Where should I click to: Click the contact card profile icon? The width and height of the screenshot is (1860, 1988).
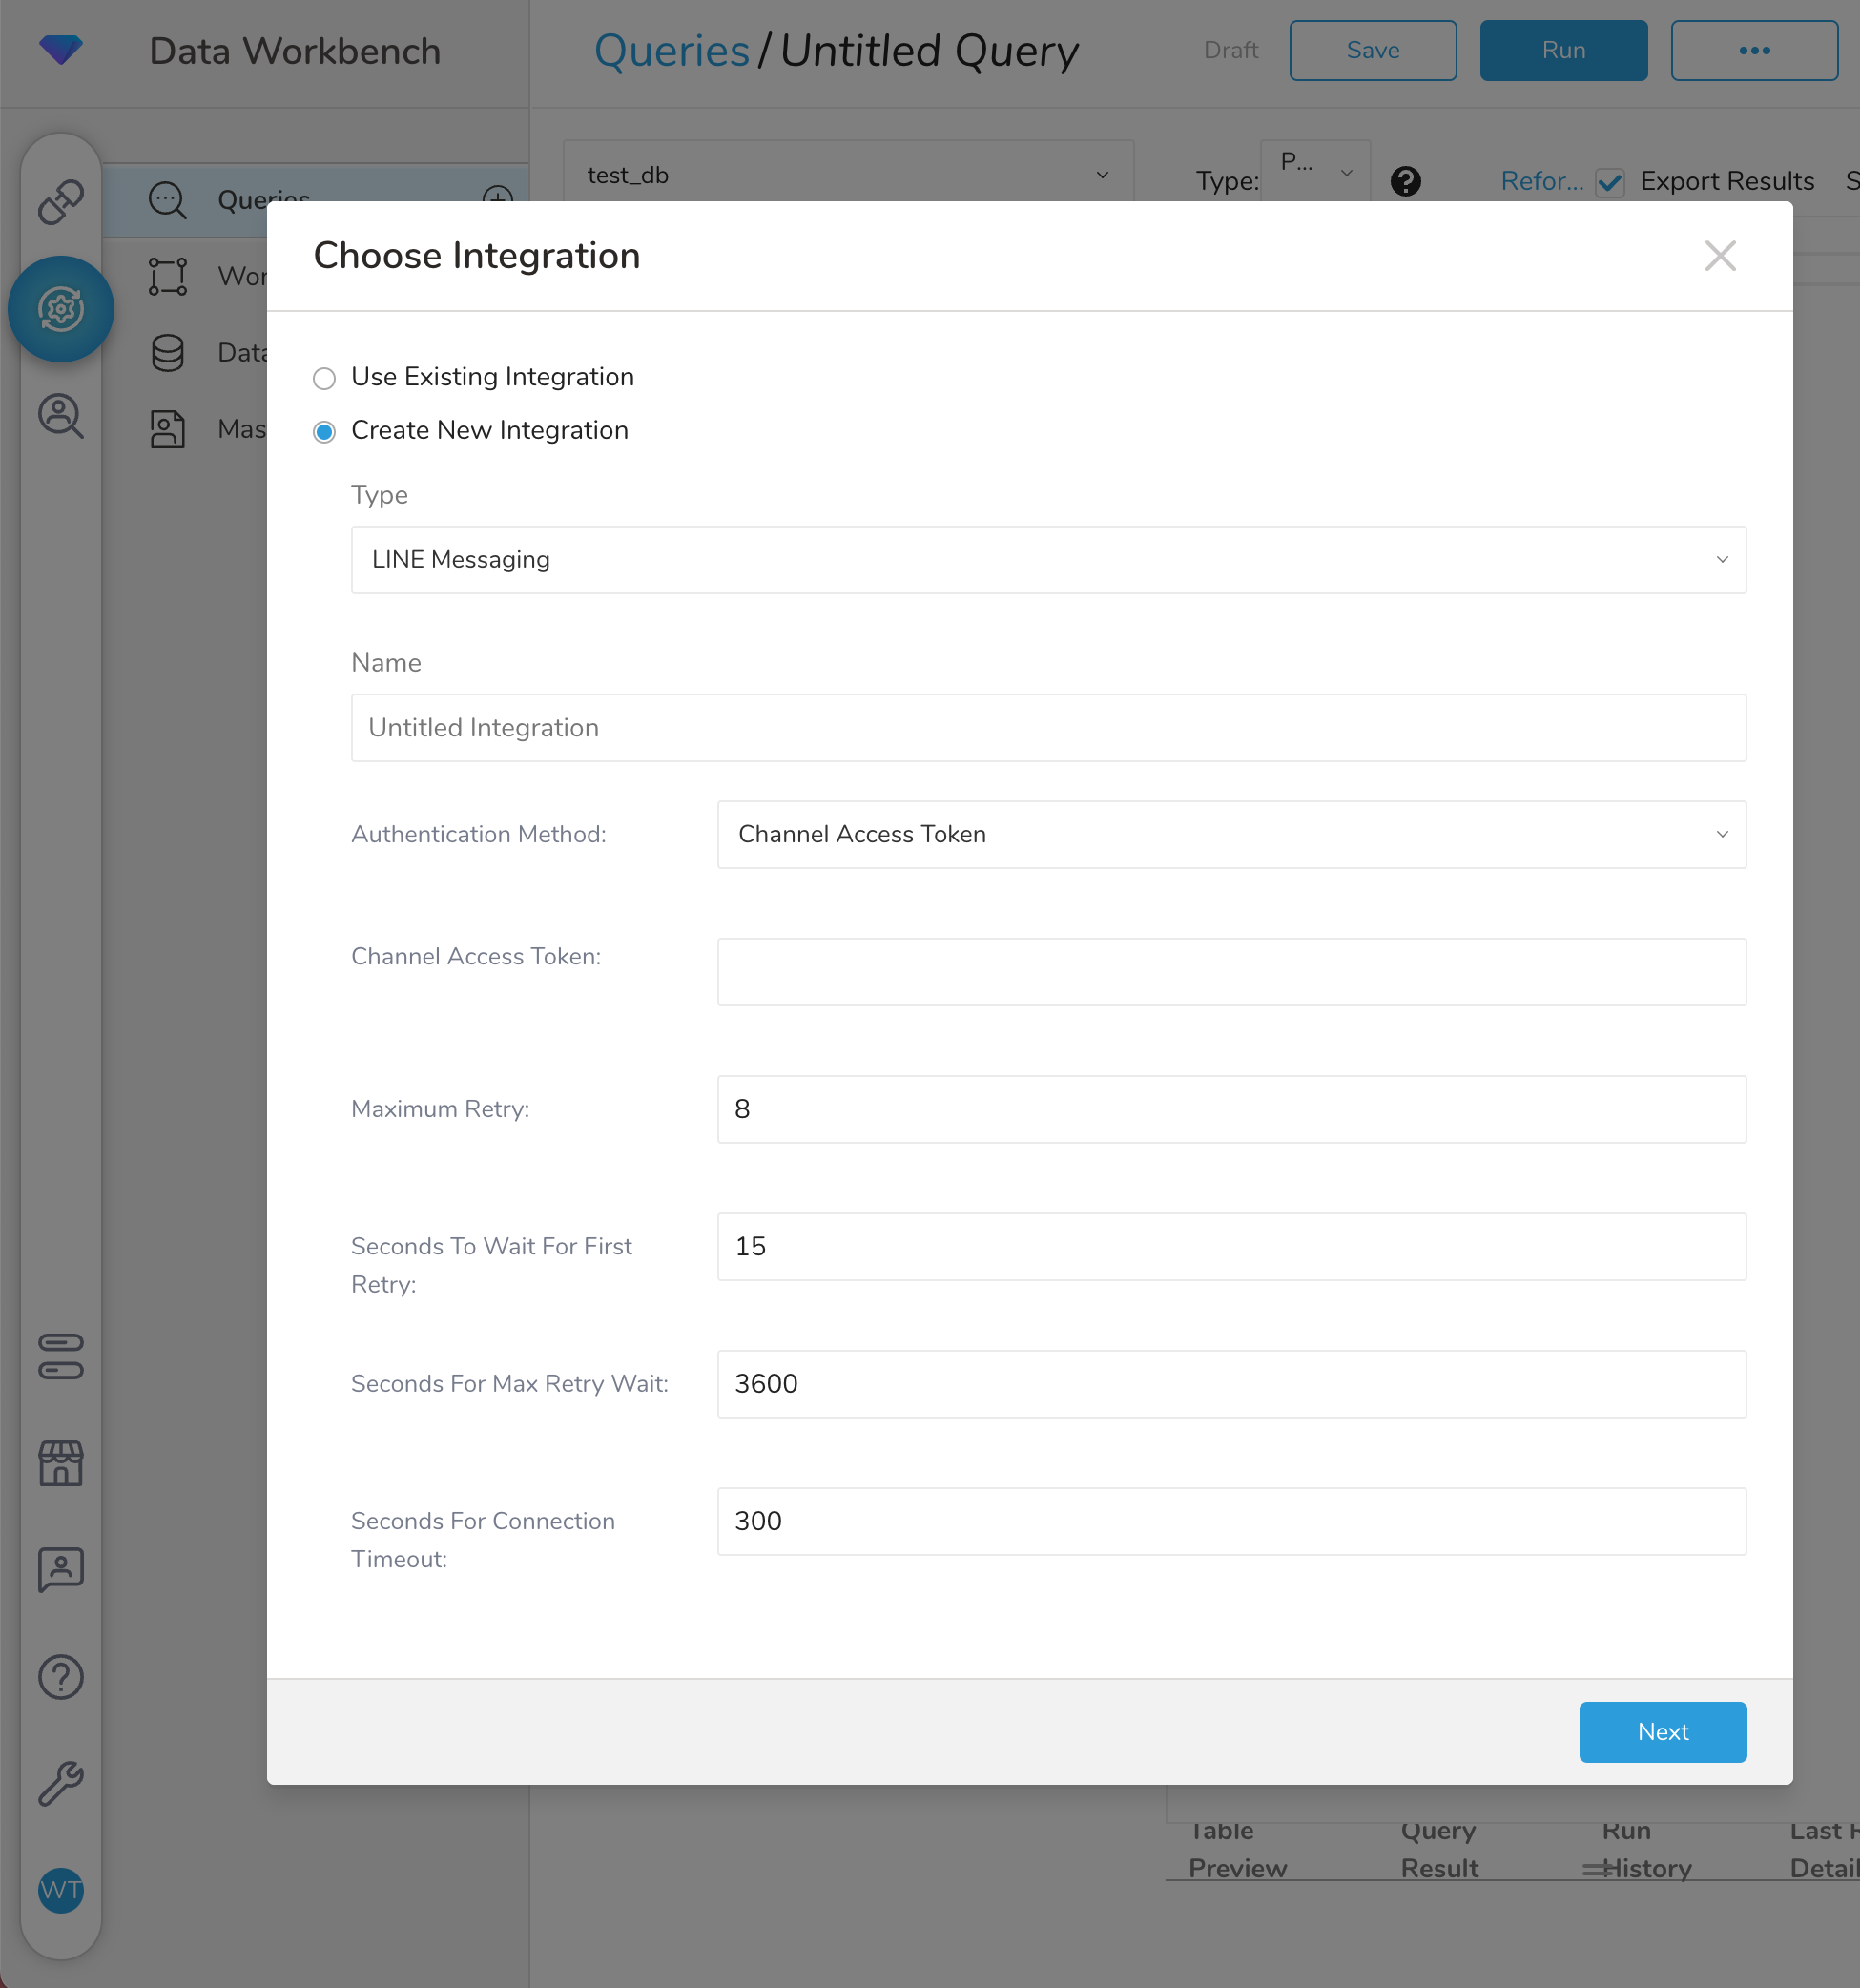click(60, 1570)
